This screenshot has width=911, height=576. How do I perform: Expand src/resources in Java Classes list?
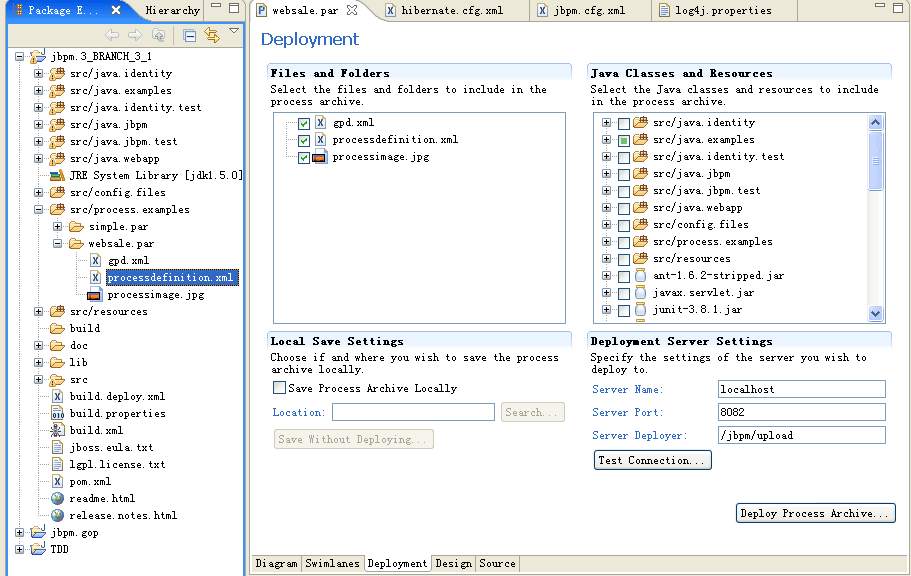[x=606, y=259]
